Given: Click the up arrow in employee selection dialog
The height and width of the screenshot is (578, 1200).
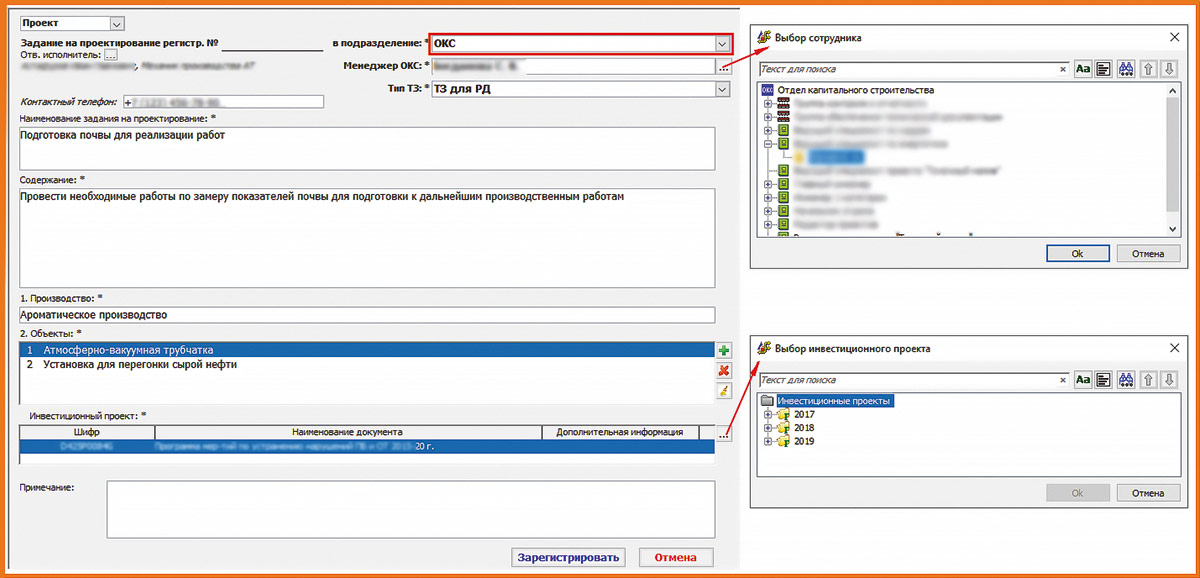Looking at the screenshot, I should pos(1148,69).
